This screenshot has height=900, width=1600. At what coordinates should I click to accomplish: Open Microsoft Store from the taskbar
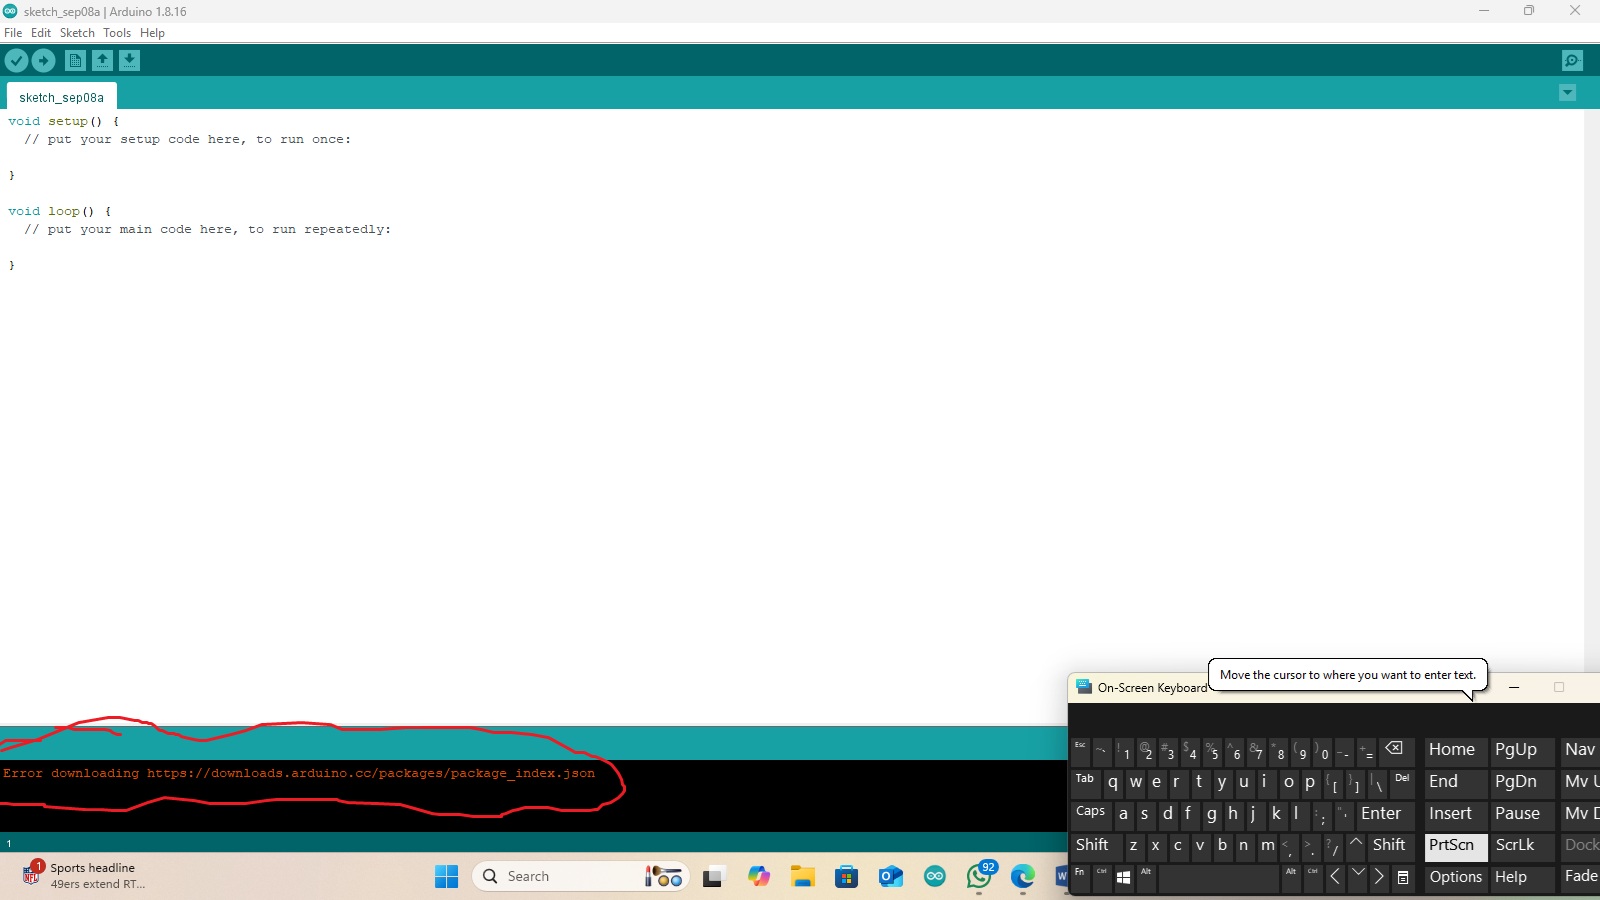coord(847,877)
